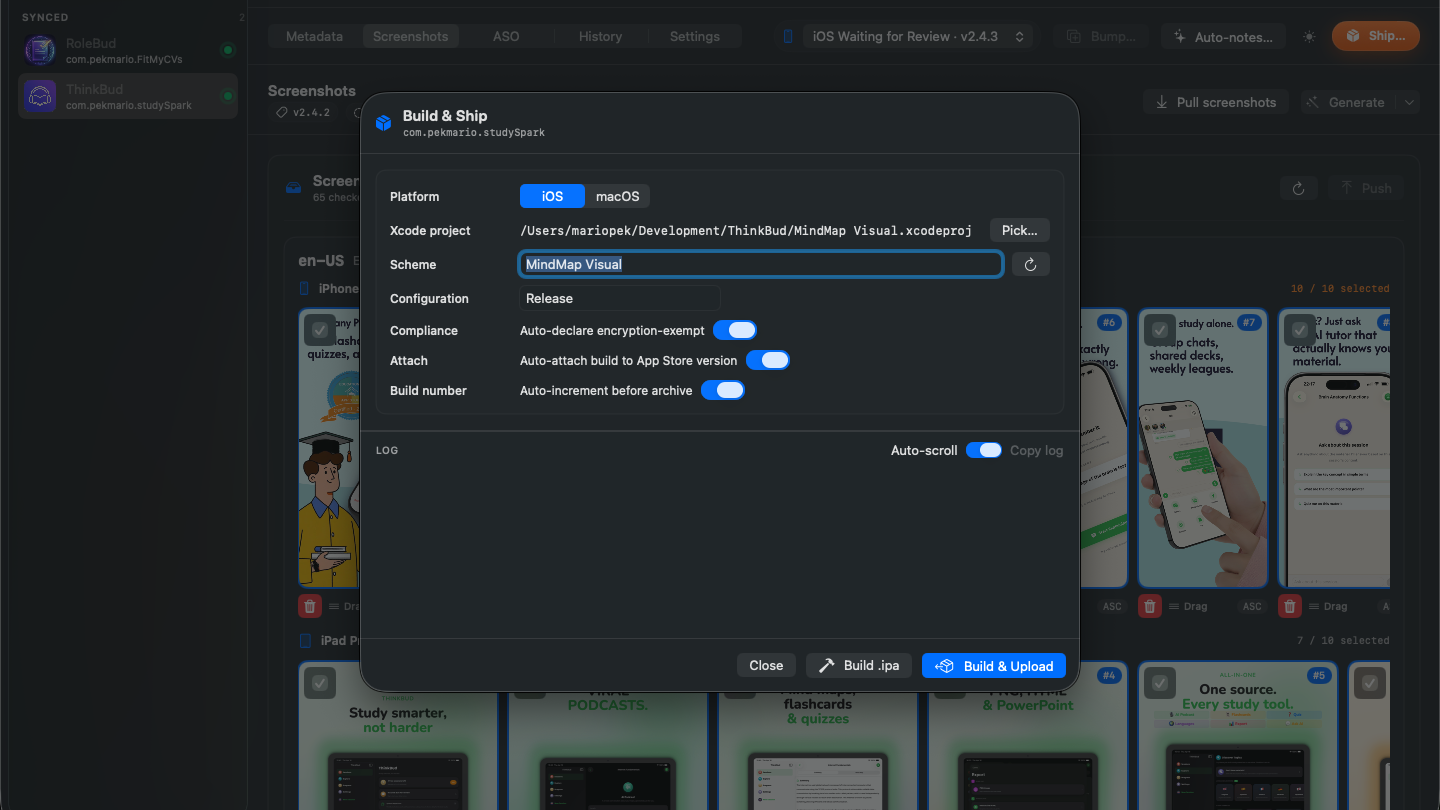Select macOS platform segment

point(618,196)
